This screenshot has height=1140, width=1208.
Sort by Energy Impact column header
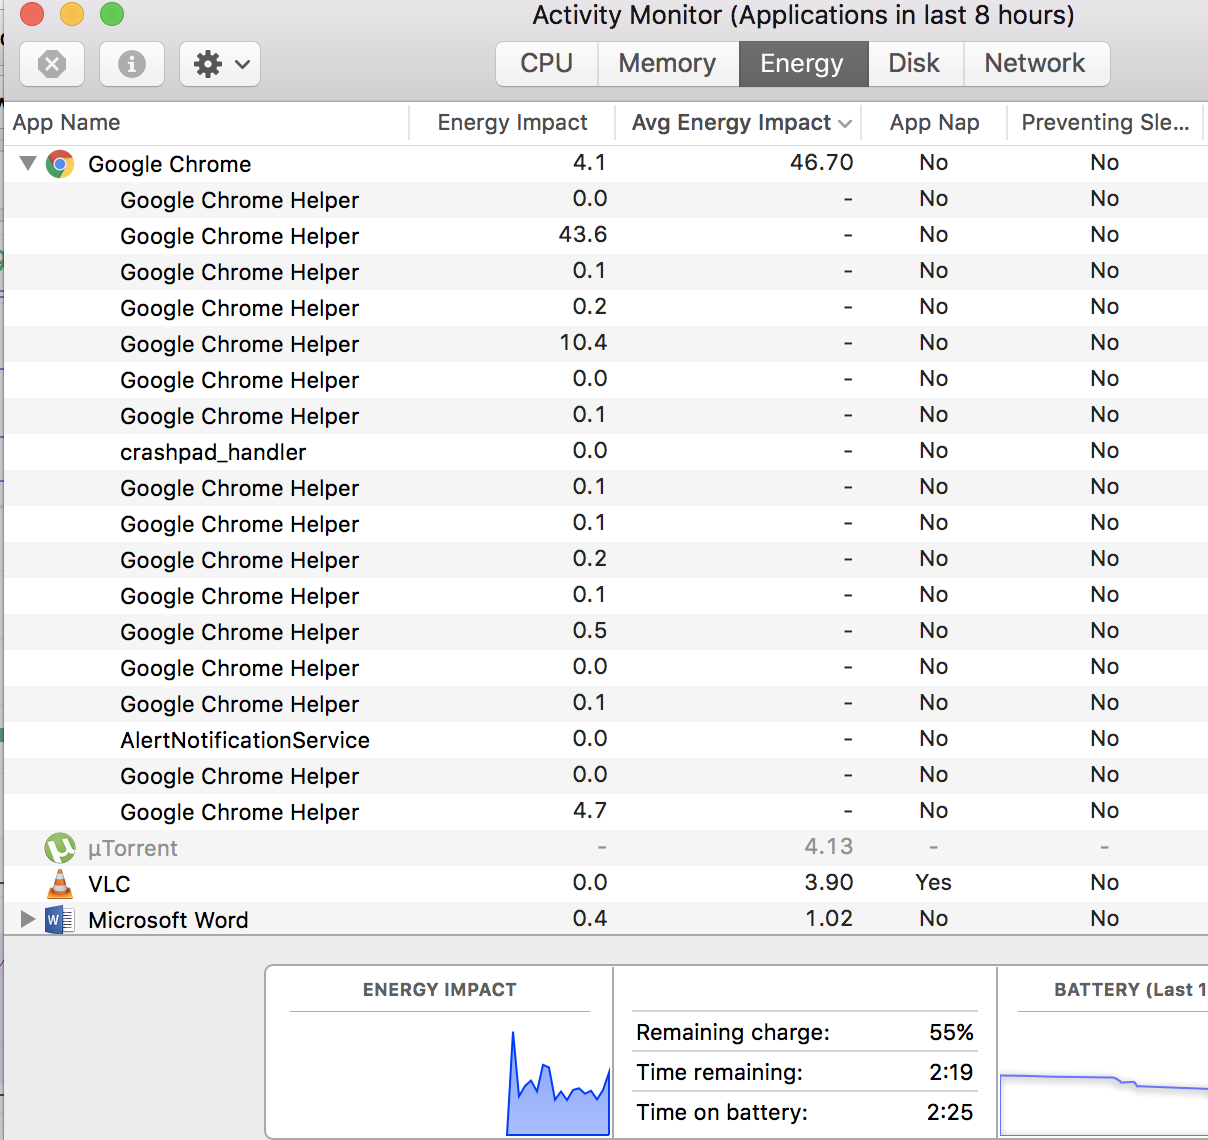click(512, 123)
